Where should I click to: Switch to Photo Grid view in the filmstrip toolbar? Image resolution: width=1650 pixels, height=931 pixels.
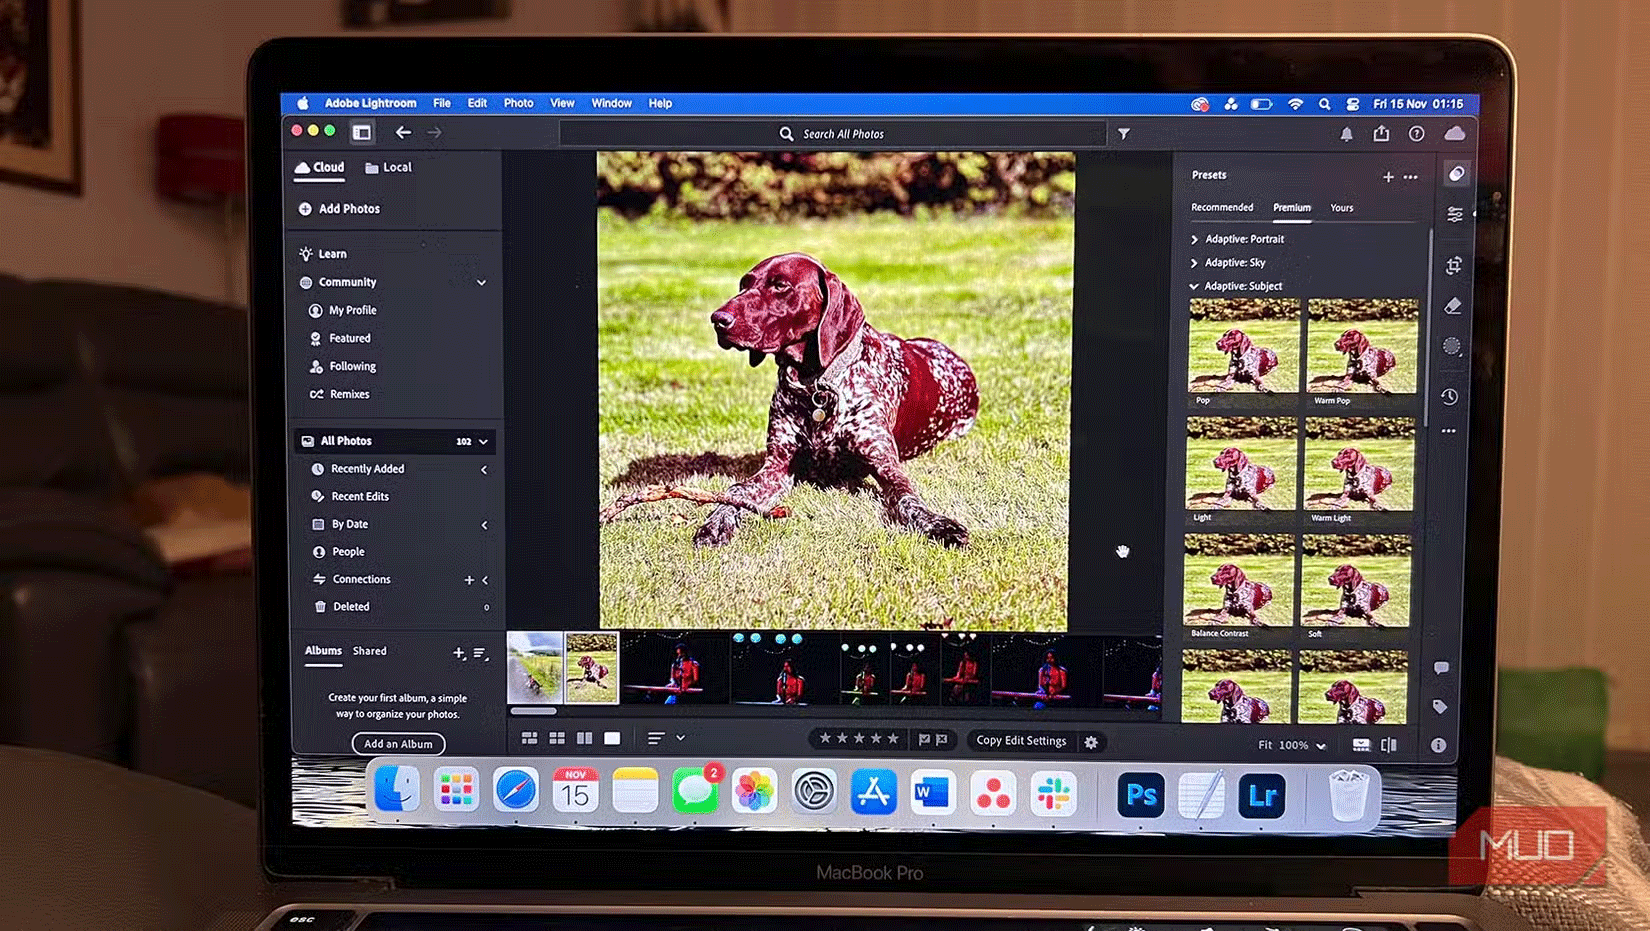coord(529,738)
